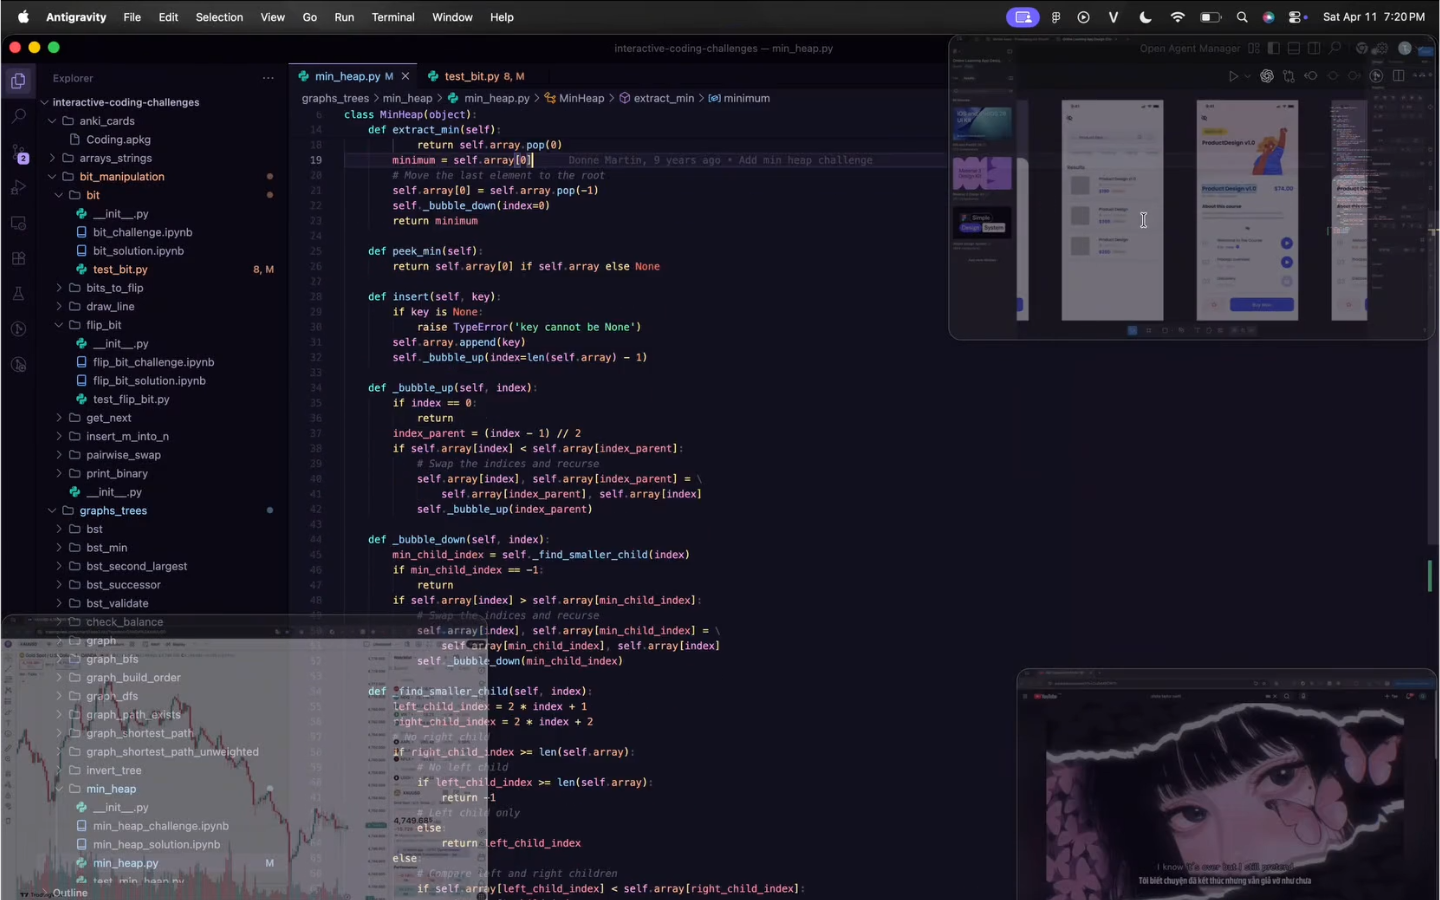1440x900 pixels.
Task: Click the play circle menu bar icon
Action: 1084,17
